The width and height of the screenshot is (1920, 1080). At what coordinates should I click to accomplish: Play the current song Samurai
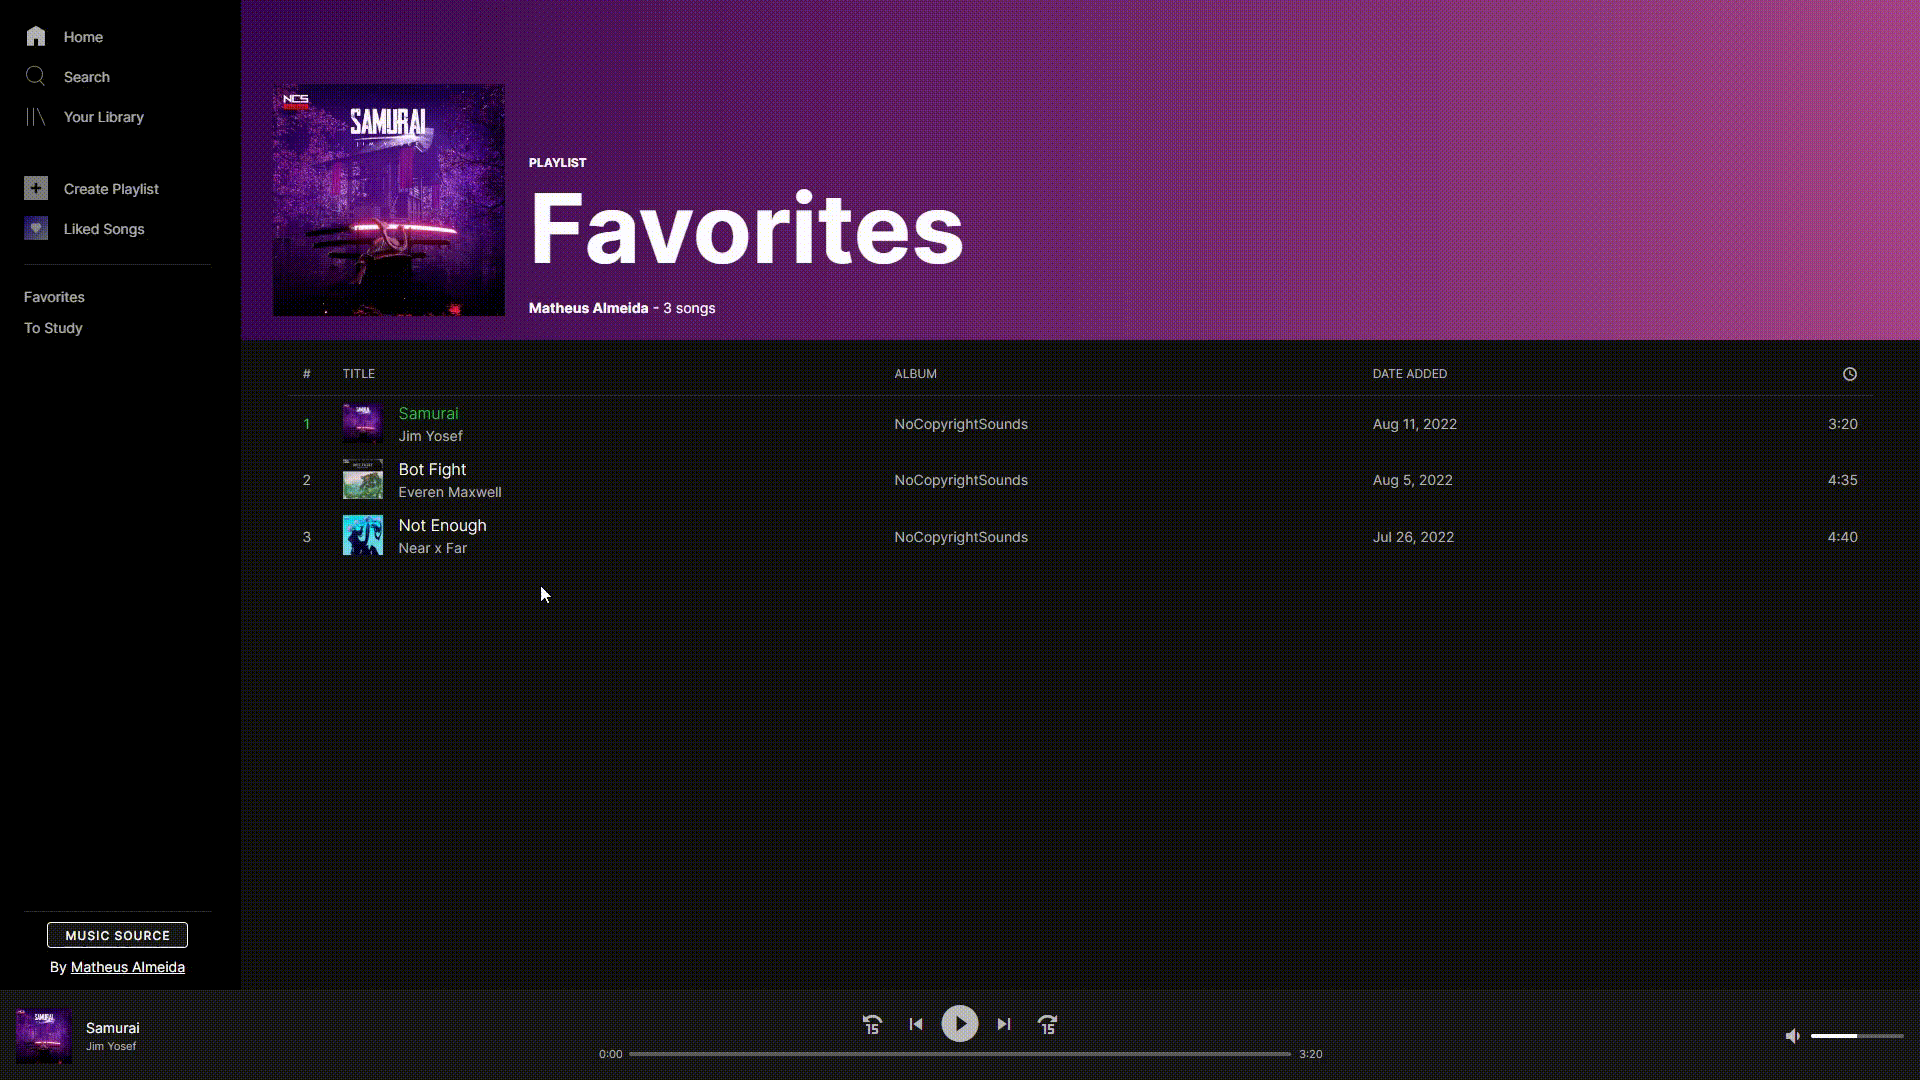tap(960, 1024)
